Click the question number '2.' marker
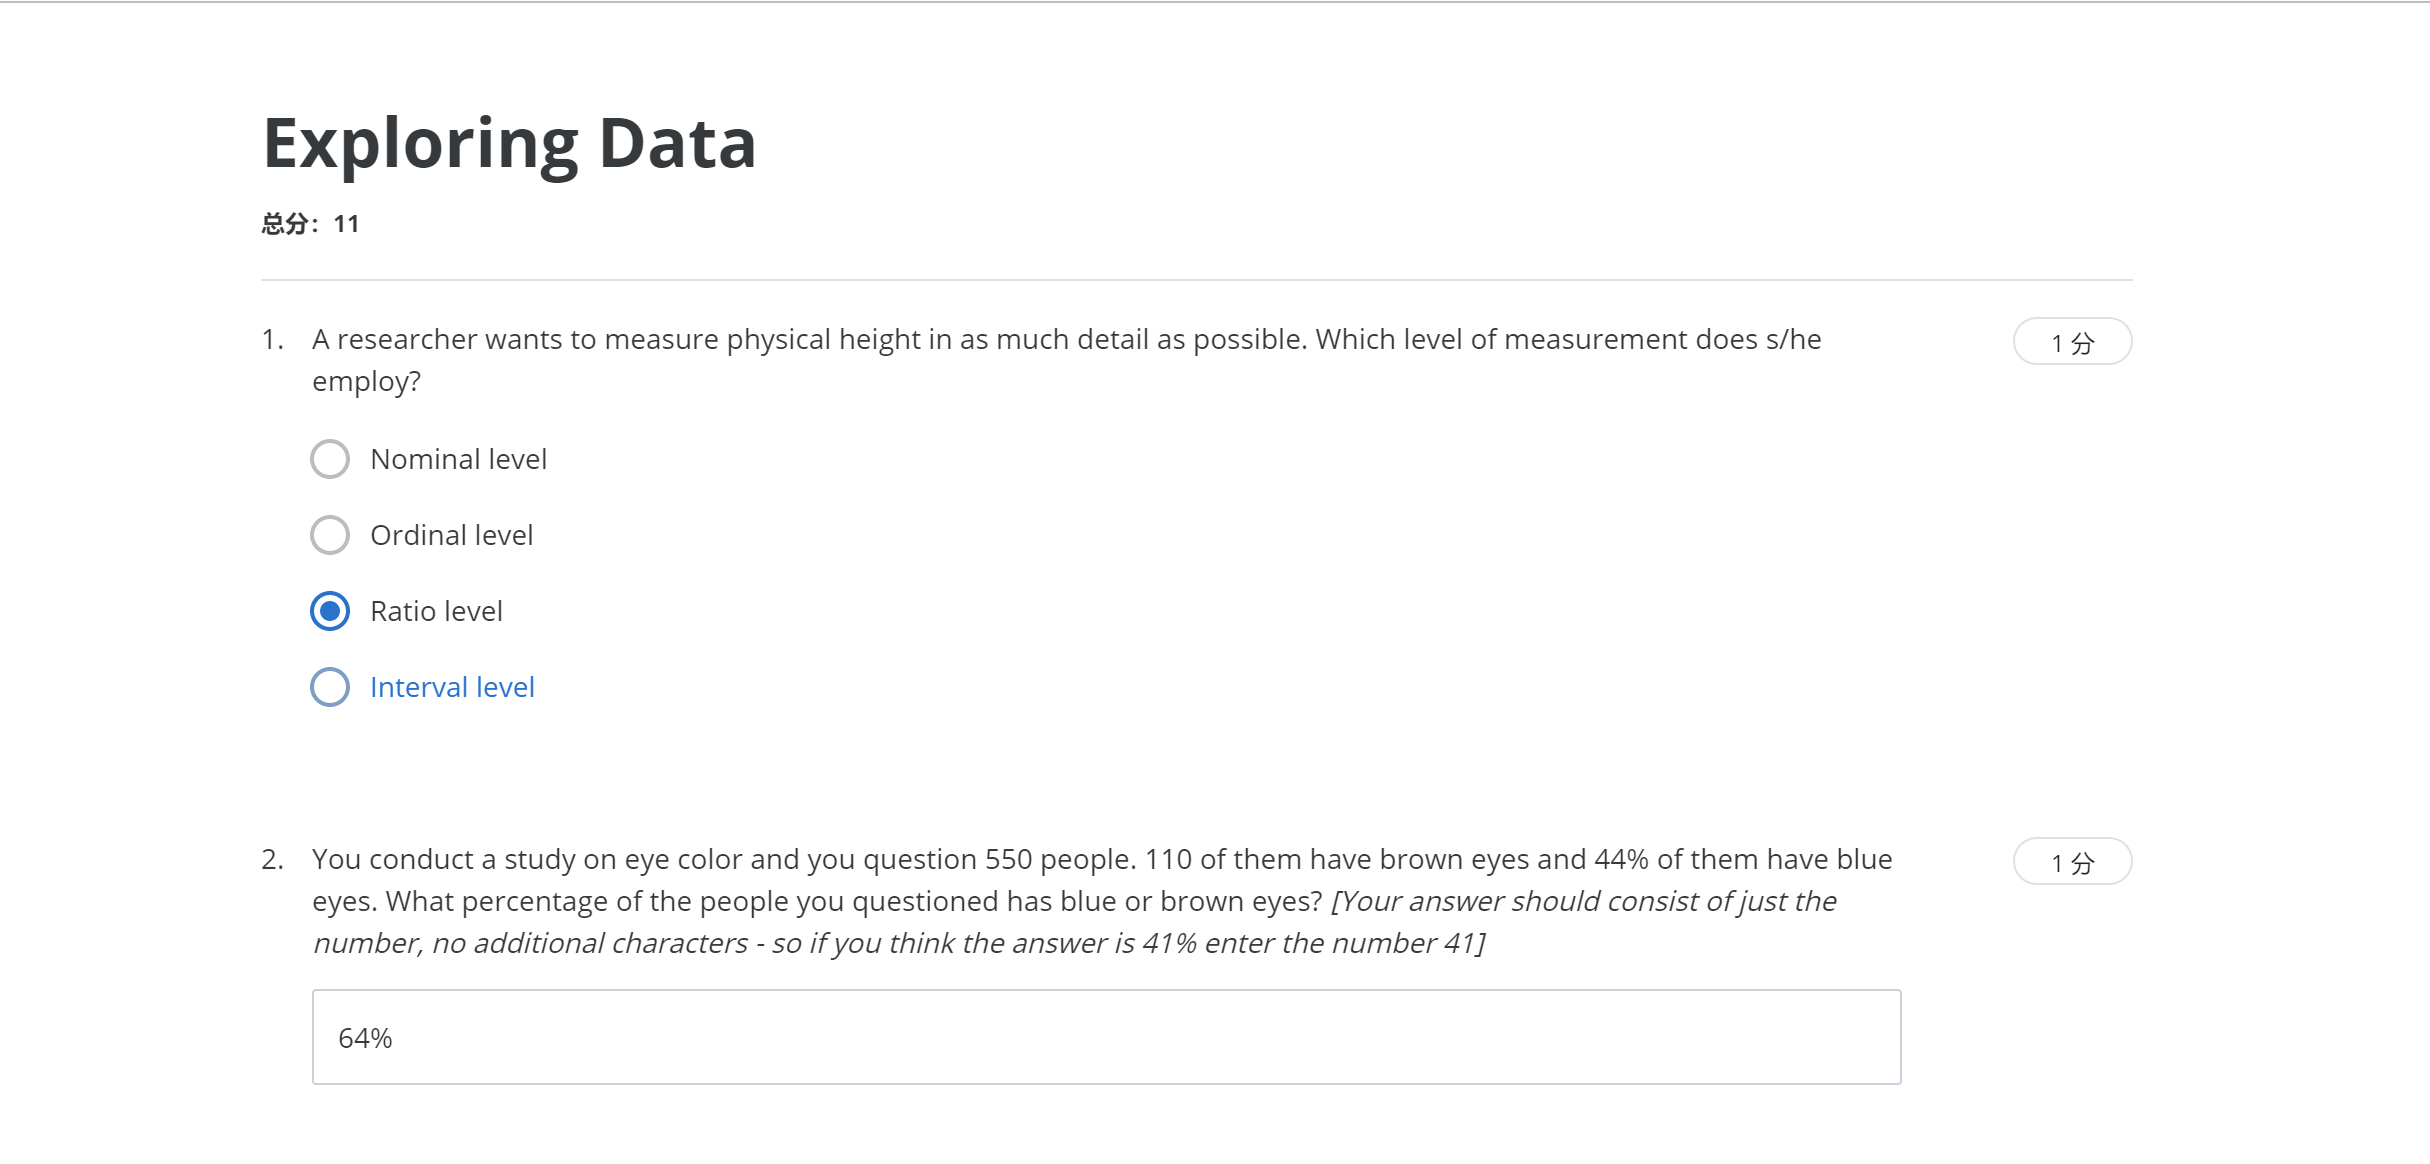Viewport: 2430px width, 1164px height. (273, 860)
